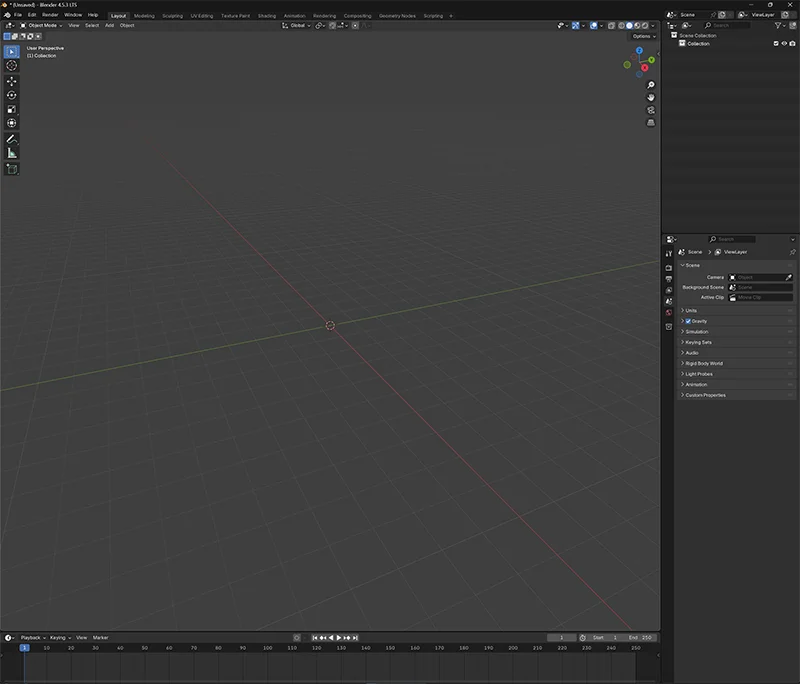Toggle the Collection exclude checkbox in outliner

[776, 44]
